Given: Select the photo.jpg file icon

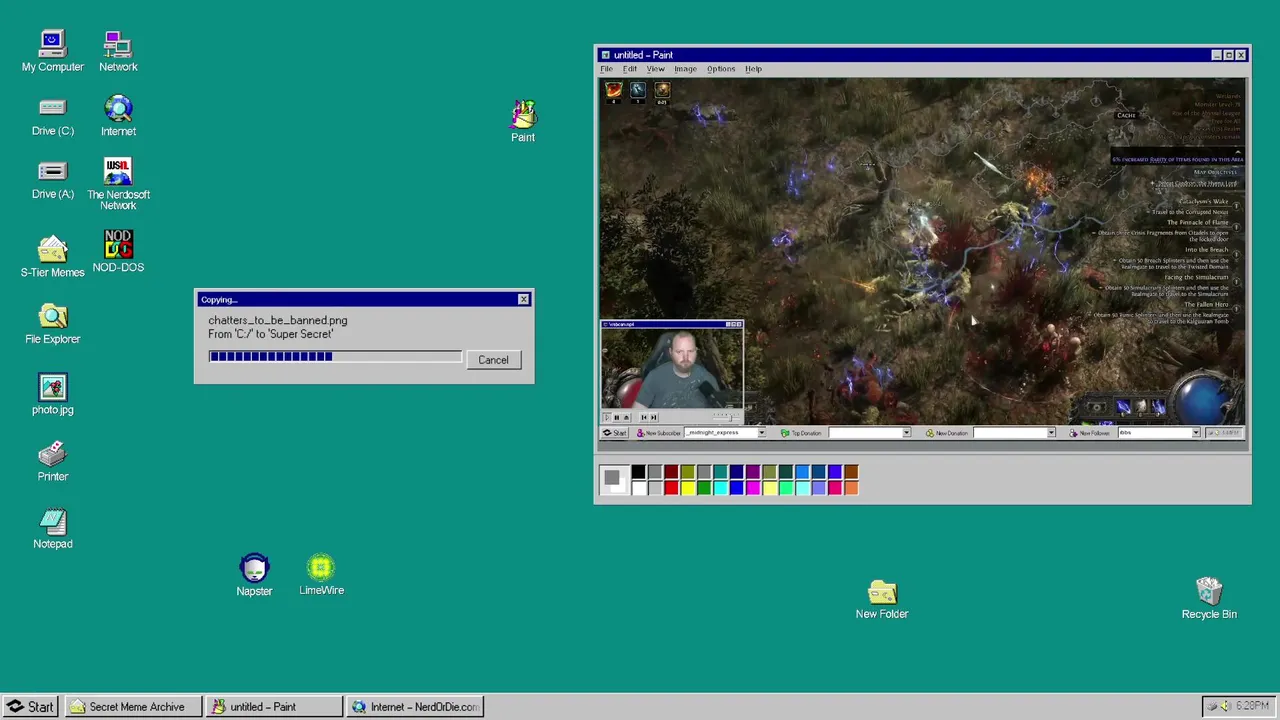Looking at the screenshot, I should 52,394.
